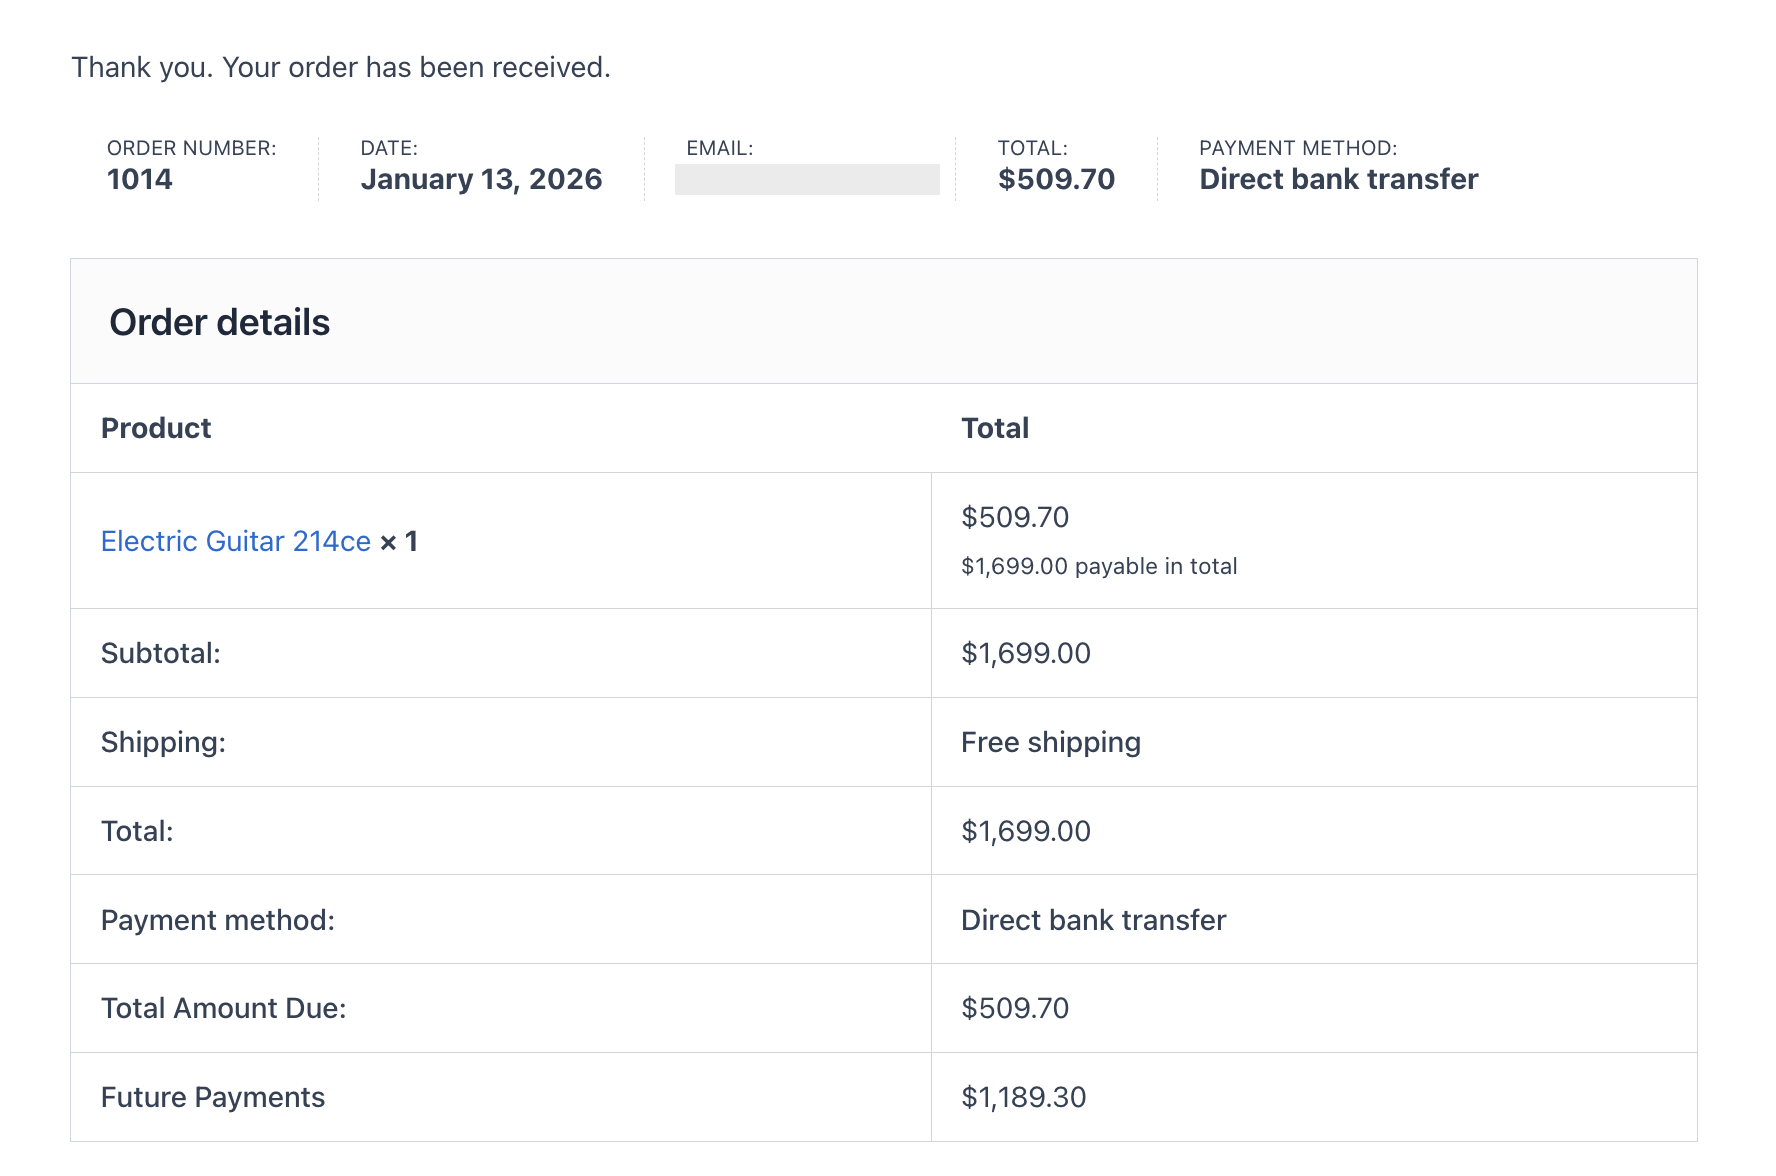Click the Total Amount Due: label
This screenshot has height=1176, width=1776.
pyautogui.click(x=224, y=1008)
